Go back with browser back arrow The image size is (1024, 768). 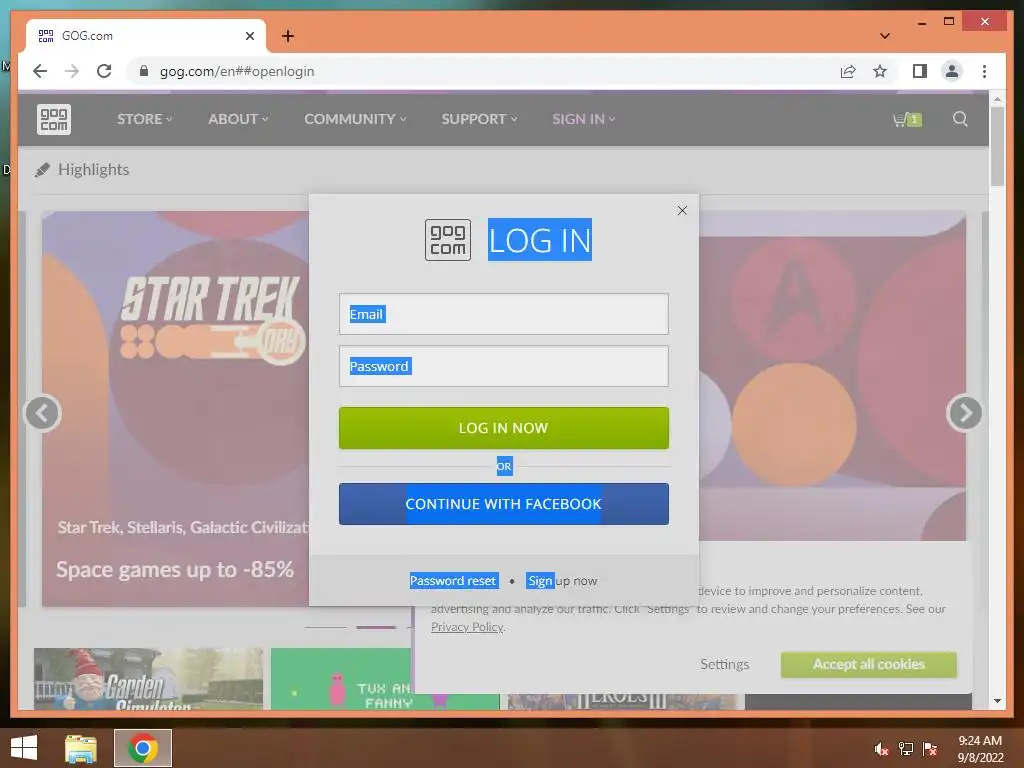pyautogui.click(x=40, y=71)
